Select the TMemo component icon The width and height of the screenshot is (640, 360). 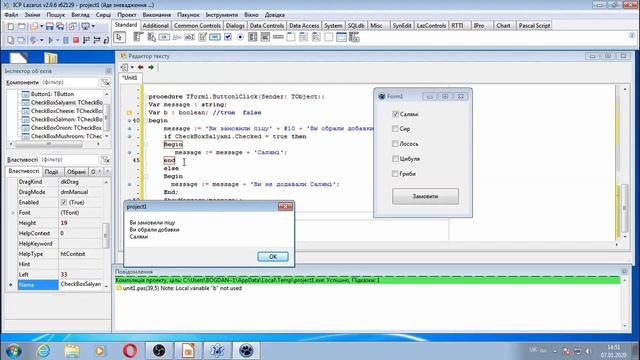tap(202, 37)
